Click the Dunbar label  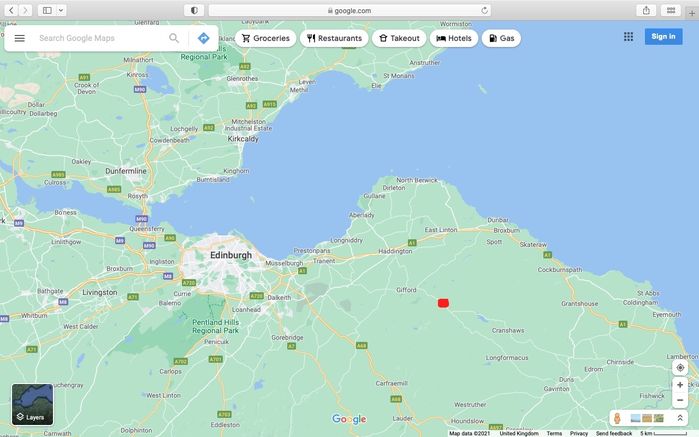coord(498,220)
